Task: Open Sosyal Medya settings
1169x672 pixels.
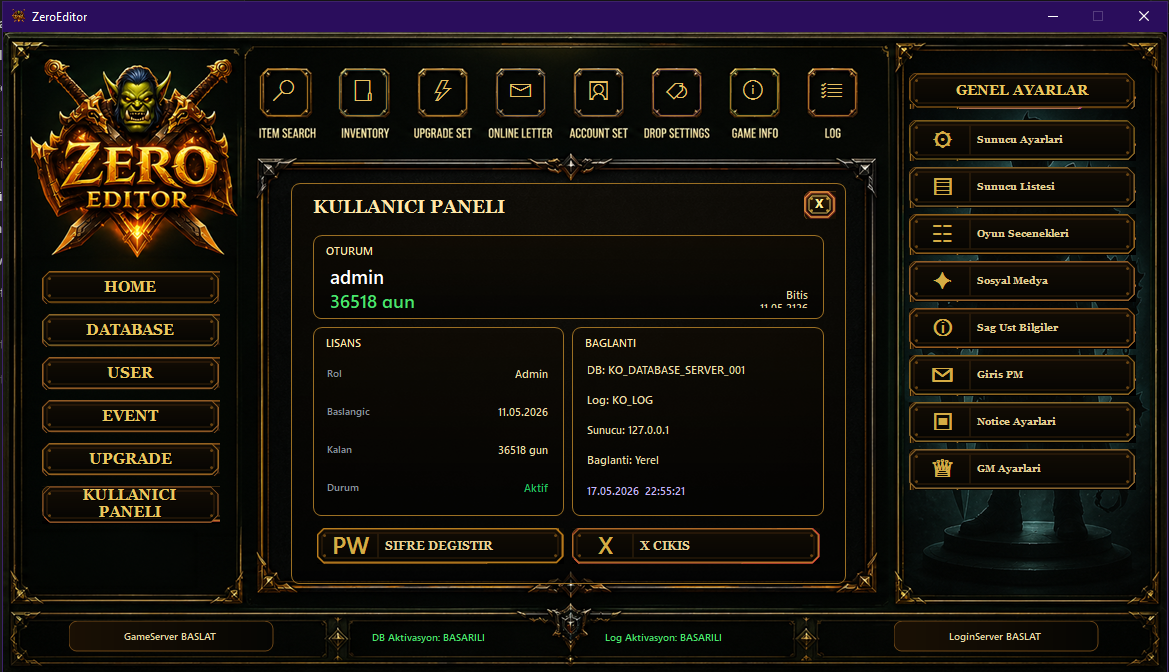Action: pyautogui.click(x=1021, y=281)
